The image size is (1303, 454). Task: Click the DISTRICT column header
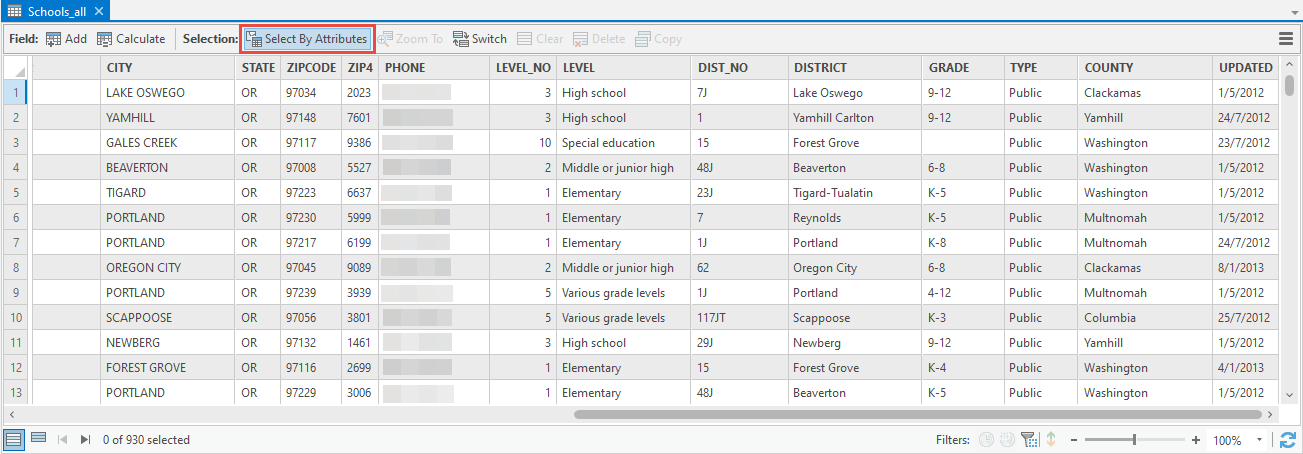point(853,68)
